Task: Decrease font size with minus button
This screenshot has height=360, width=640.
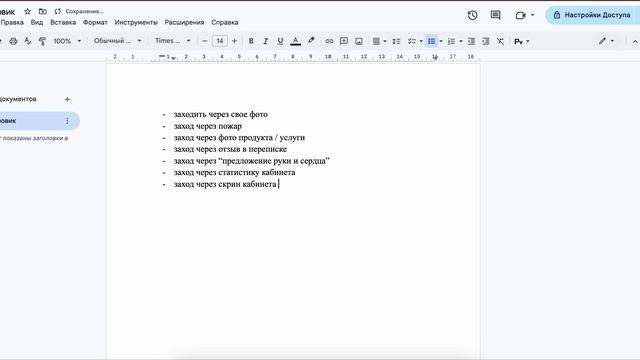Action: click(205, 41)
